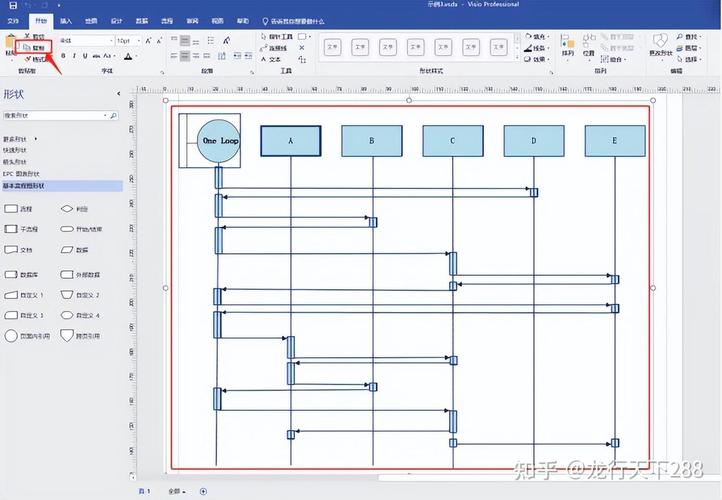
Task: Toggle Bold formatting
Action: (x=63, y=56)
